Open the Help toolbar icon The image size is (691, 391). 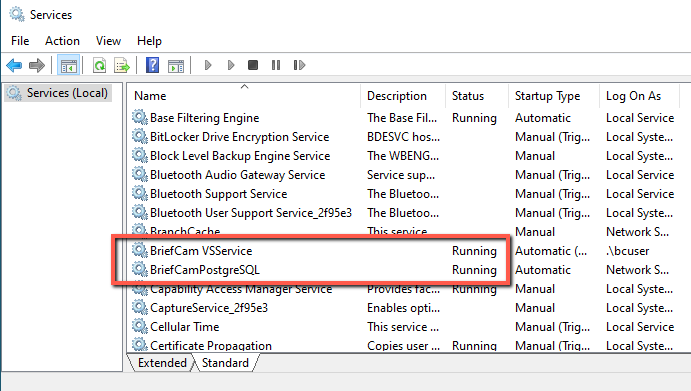pyautogui.click(x=152, y=65)
